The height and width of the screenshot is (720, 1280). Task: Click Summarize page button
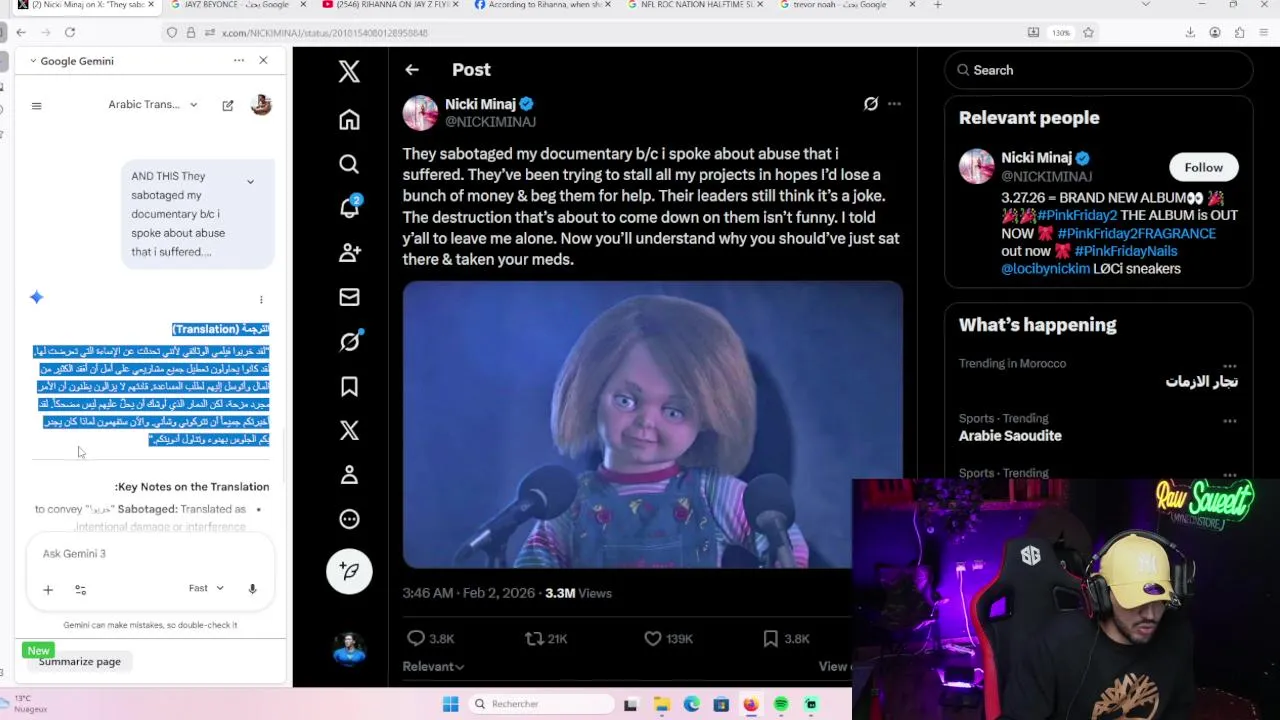(x=80, y=661)
